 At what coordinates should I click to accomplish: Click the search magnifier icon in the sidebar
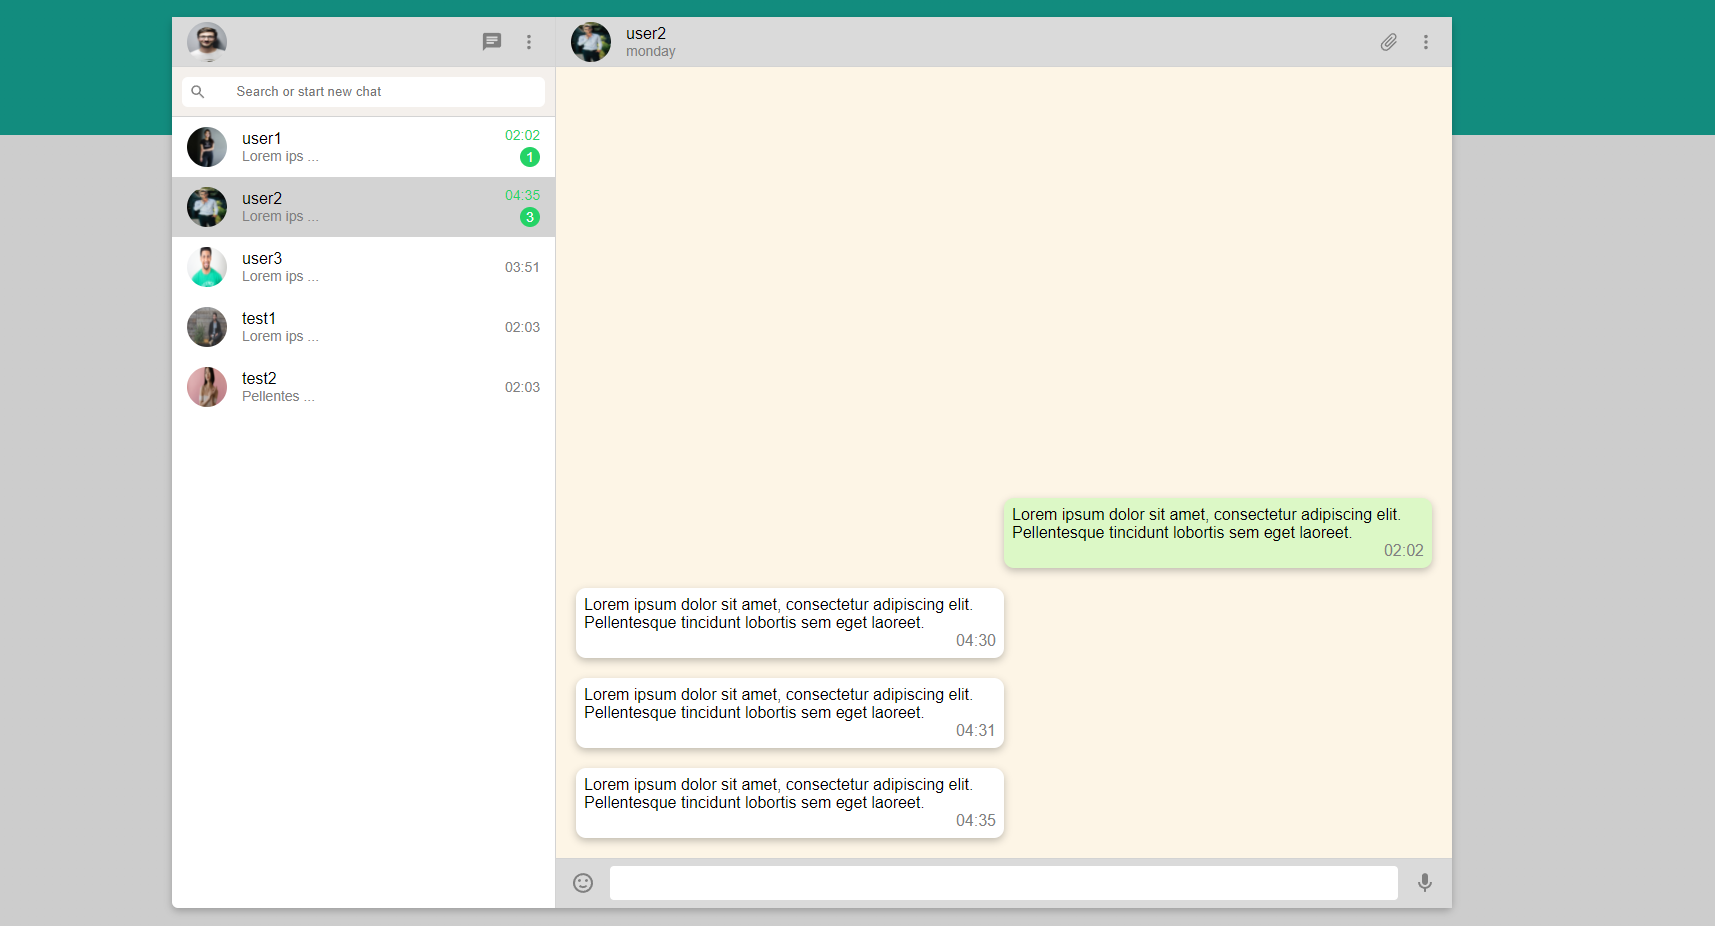click(x=198, y=91)
